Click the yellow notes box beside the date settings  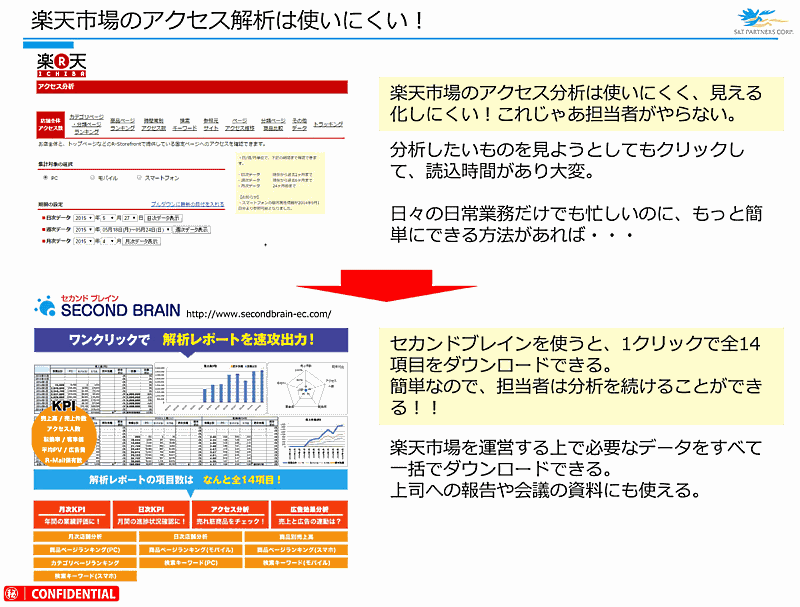(x=280, y=182)
